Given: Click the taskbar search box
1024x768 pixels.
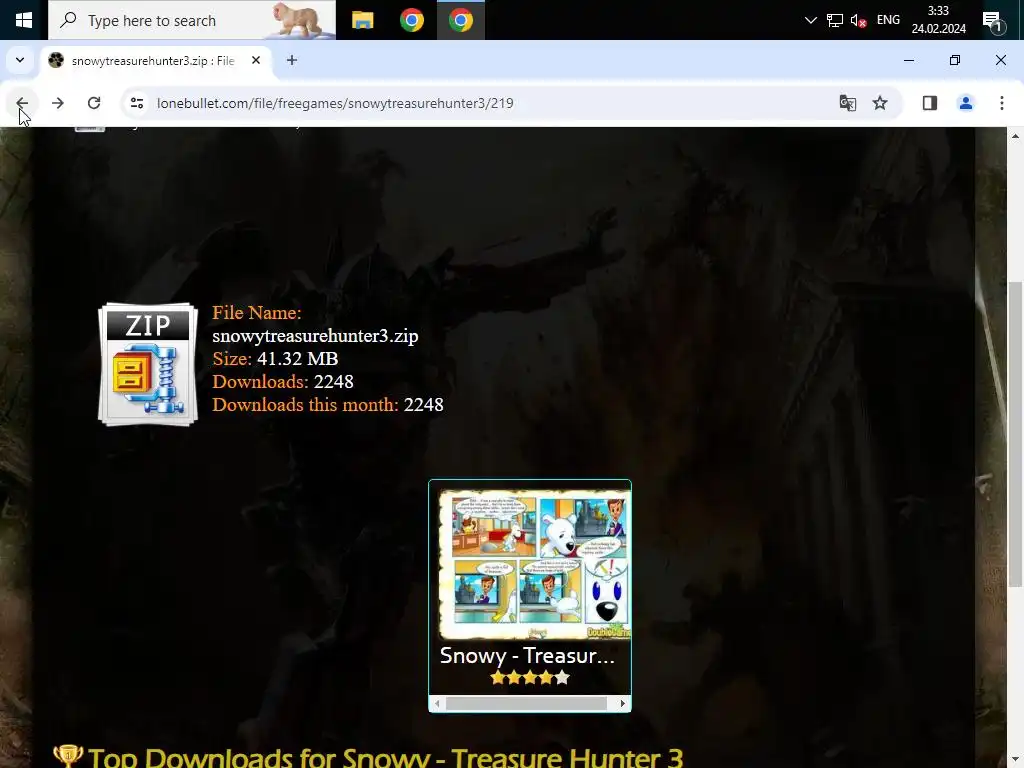Looking at the screenshot, I should [192, 20].
